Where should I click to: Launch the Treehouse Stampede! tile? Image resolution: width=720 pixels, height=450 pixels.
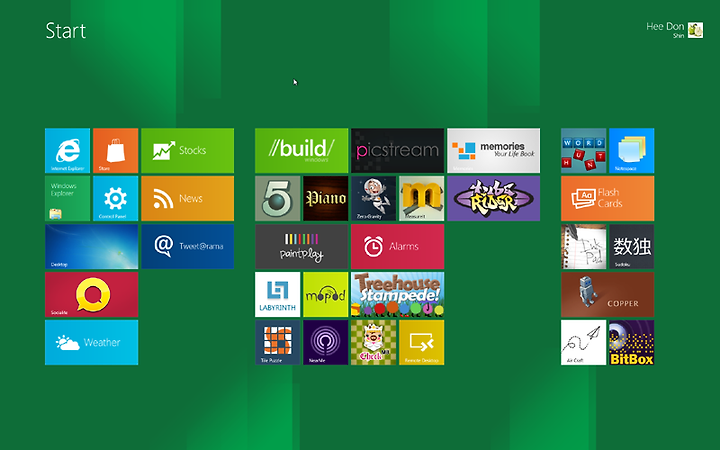point(398,294)
